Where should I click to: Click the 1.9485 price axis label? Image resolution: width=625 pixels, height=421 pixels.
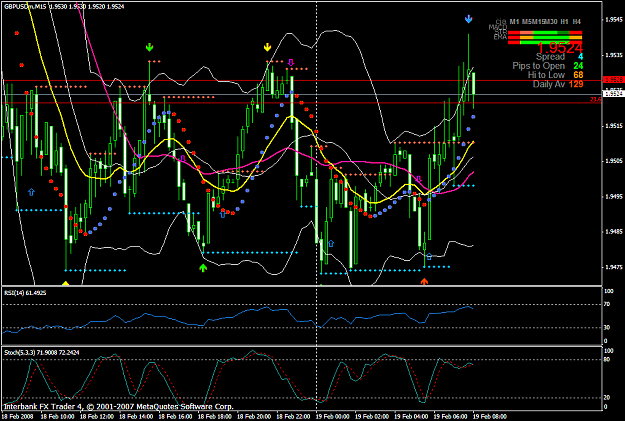click(614, 232)
